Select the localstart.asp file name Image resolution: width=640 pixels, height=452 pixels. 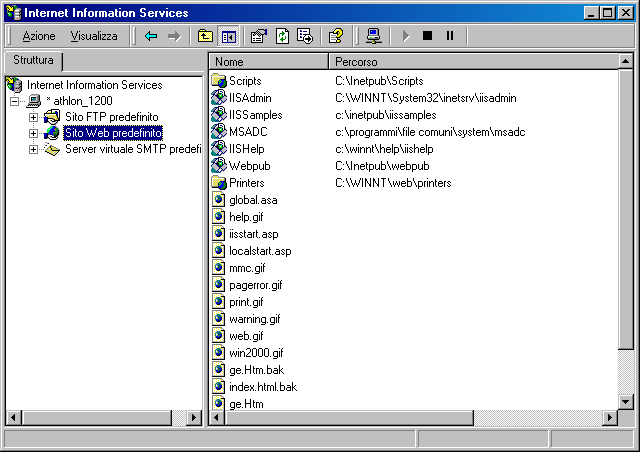(x=260, y=251)
